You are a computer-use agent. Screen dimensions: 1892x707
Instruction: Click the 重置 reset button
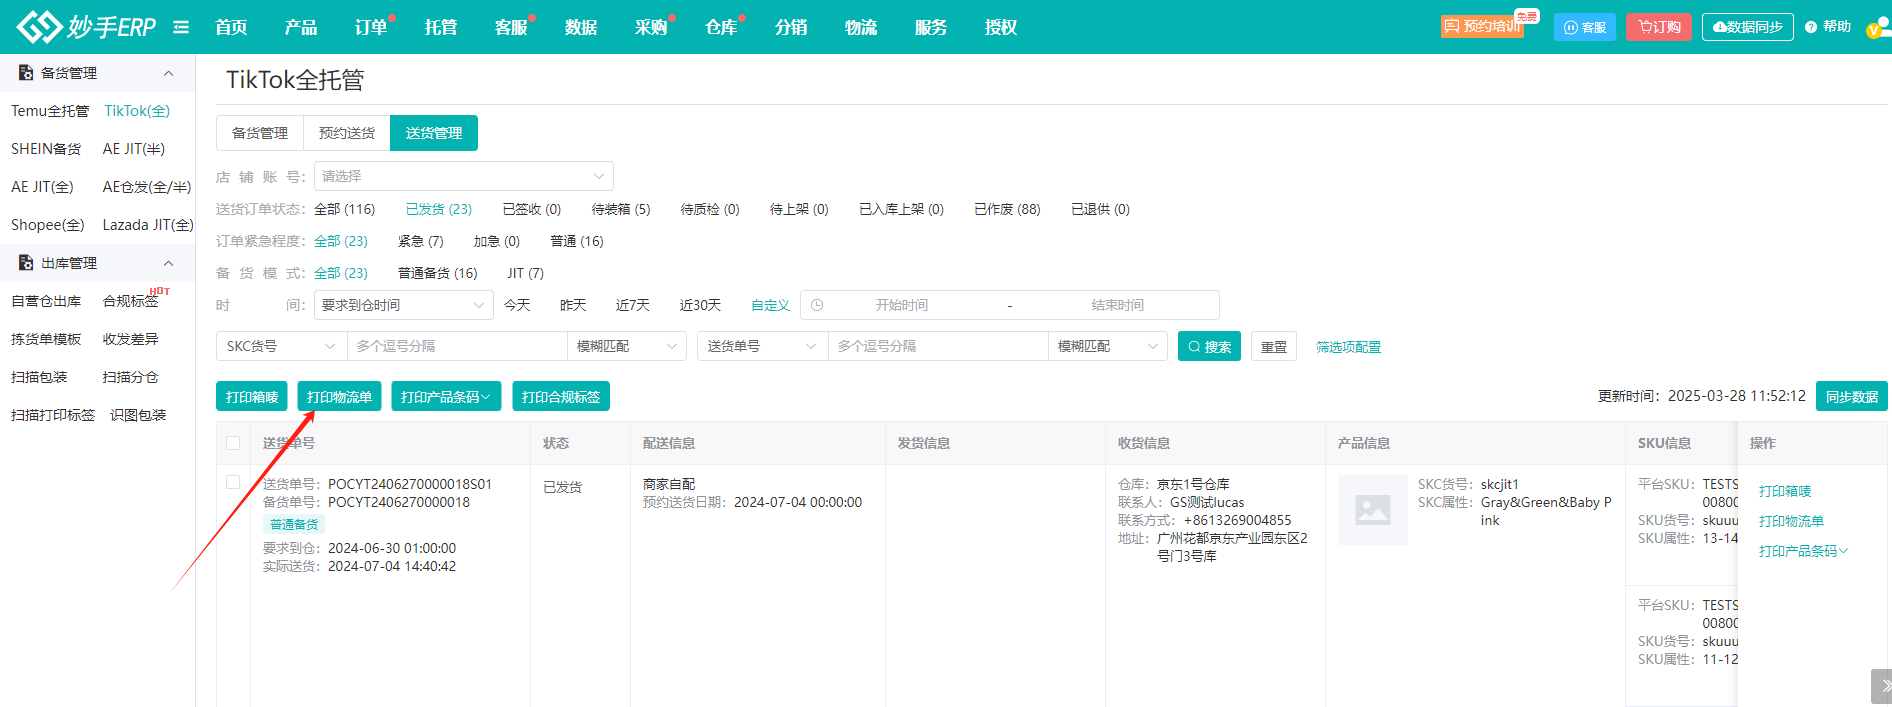(1274, 346)
